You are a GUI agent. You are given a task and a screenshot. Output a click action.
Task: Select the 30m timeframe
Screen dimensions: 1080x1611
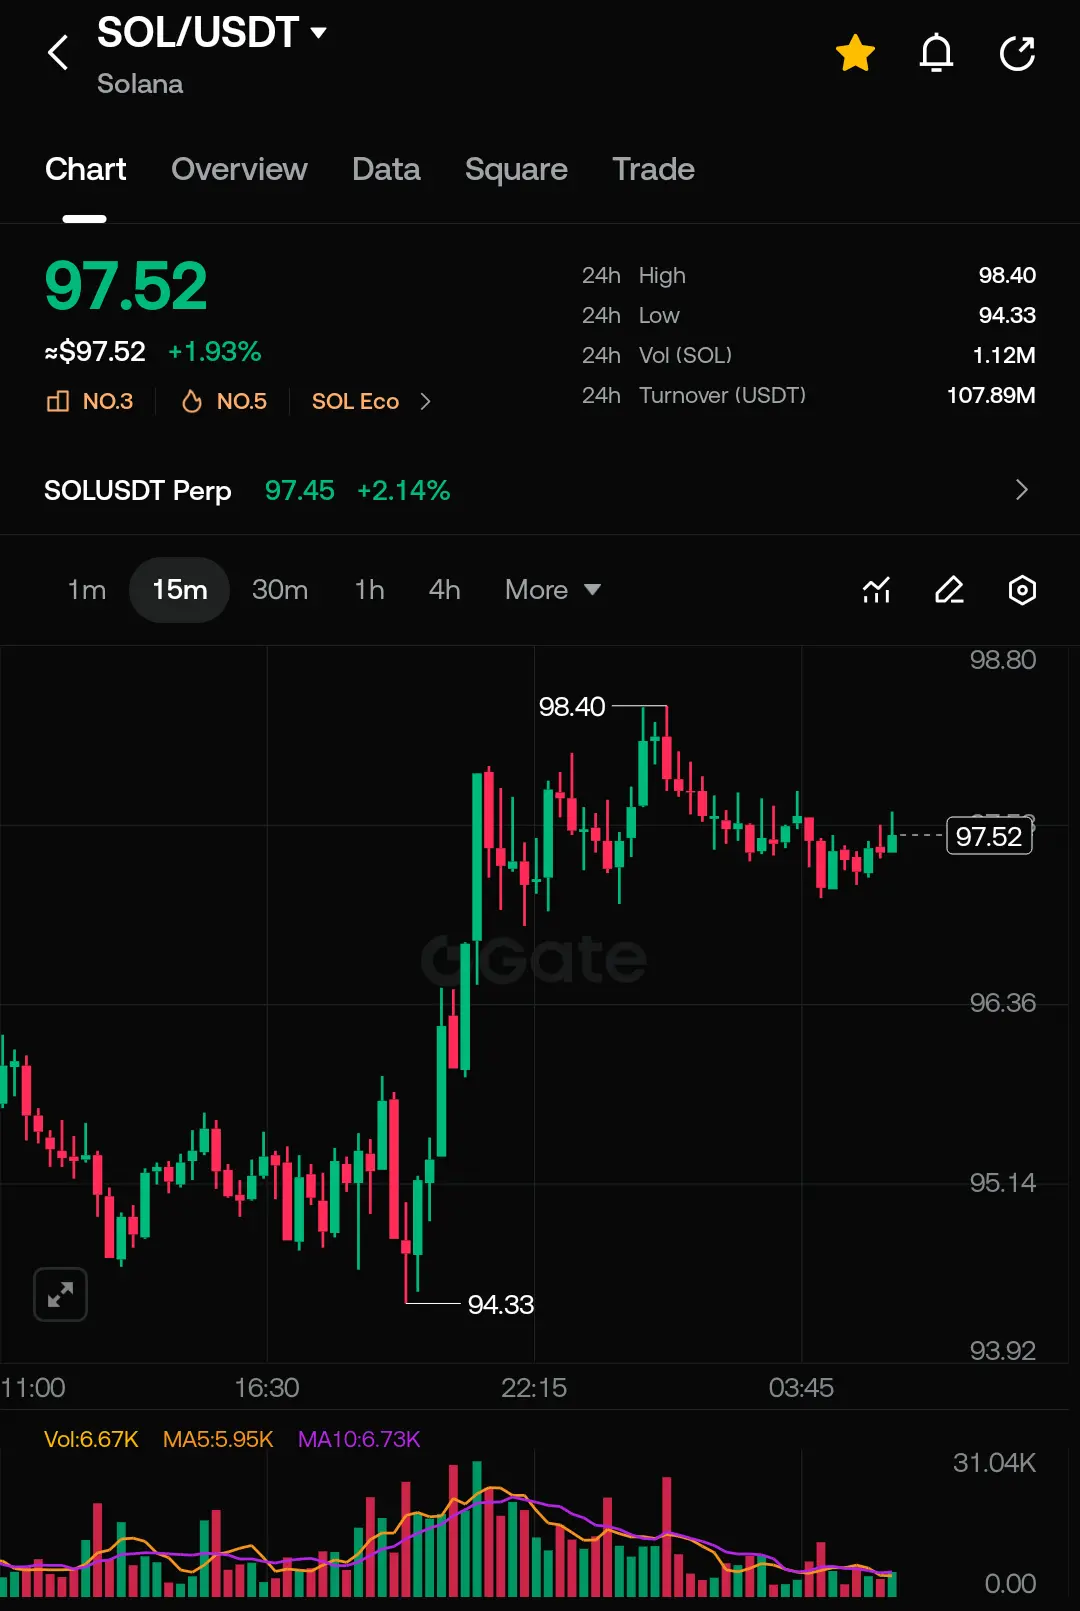[280, 590]
